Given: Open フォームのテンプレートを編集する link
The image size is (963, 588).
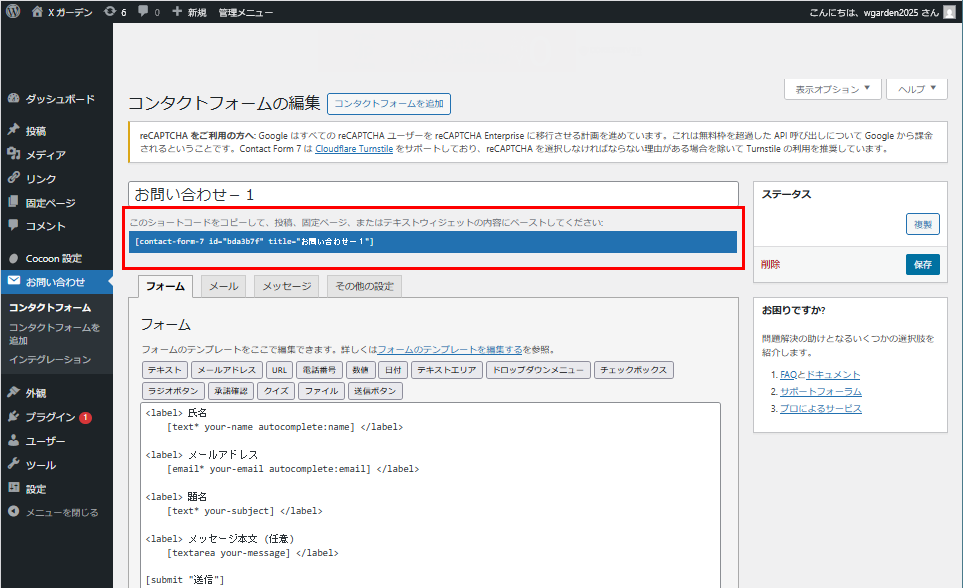Looking at the screenshot, I should click(450, 350).
